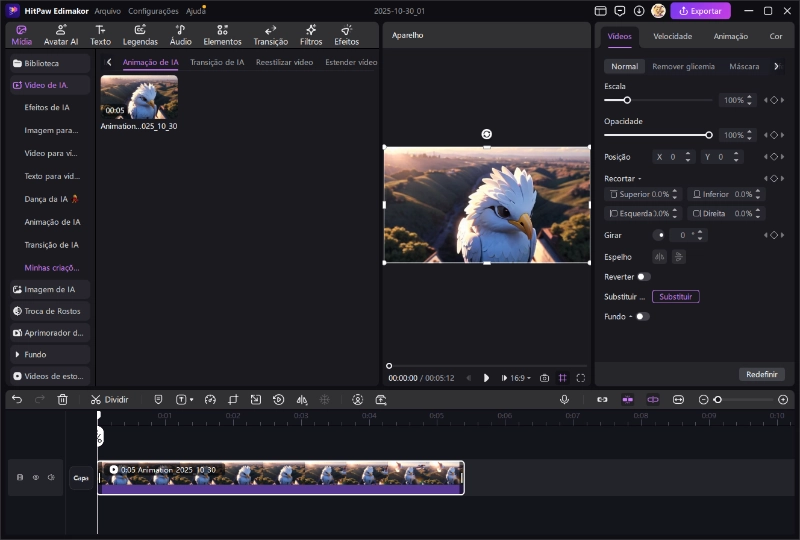Open the Filtros panel

(311, 36)
